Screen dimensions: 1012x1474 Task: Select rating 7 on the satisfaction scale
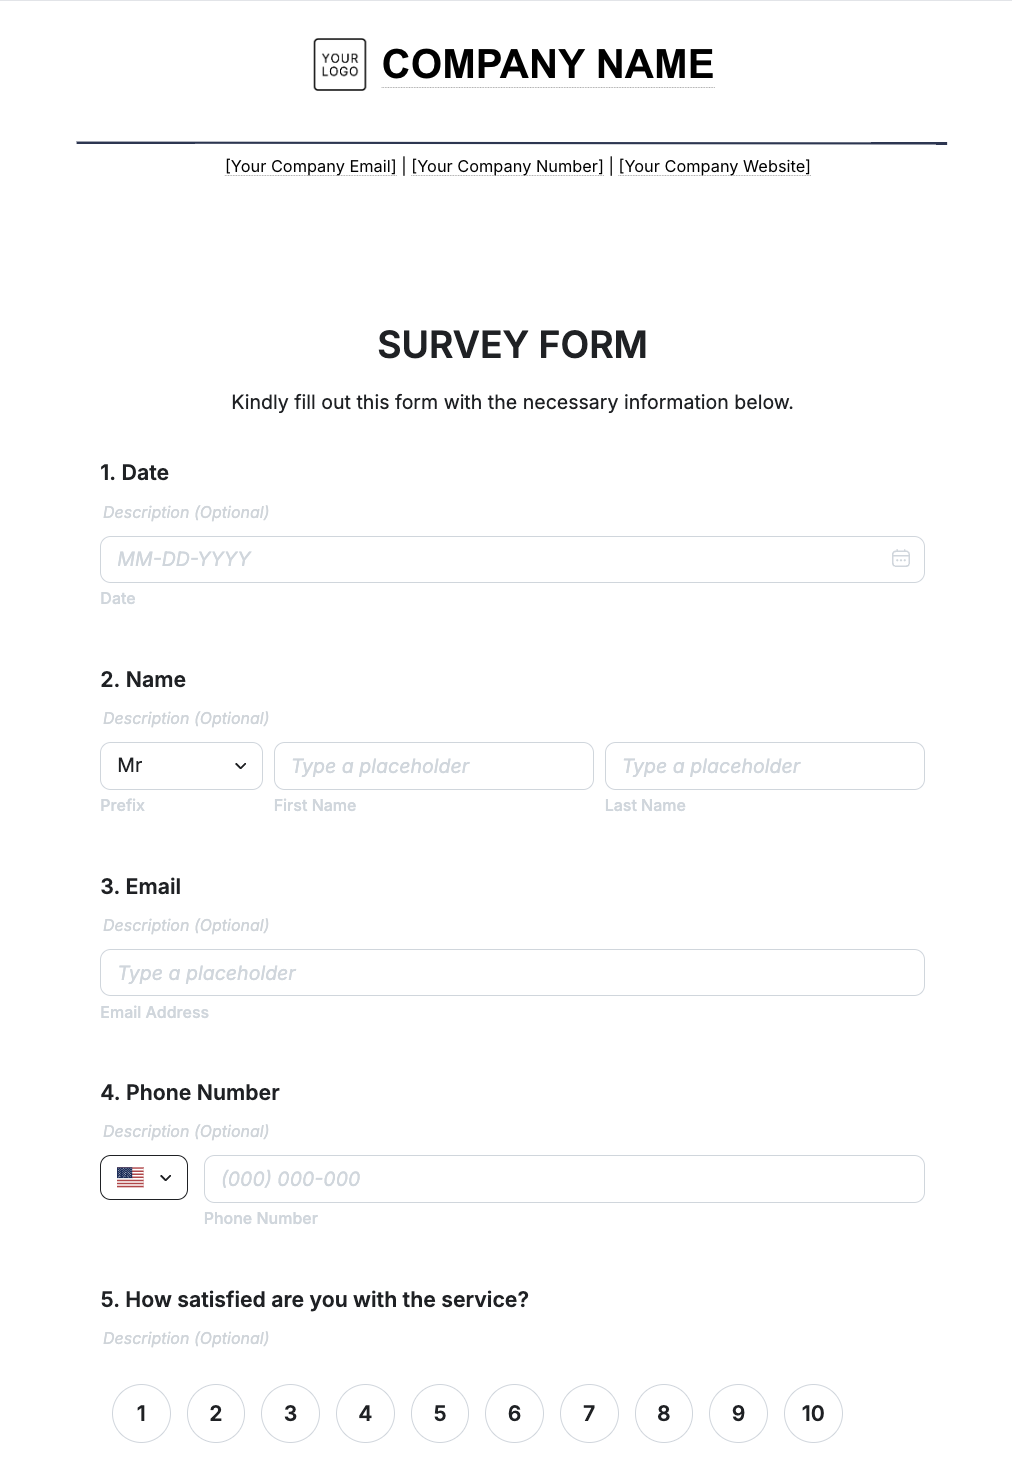point(589,1413)
